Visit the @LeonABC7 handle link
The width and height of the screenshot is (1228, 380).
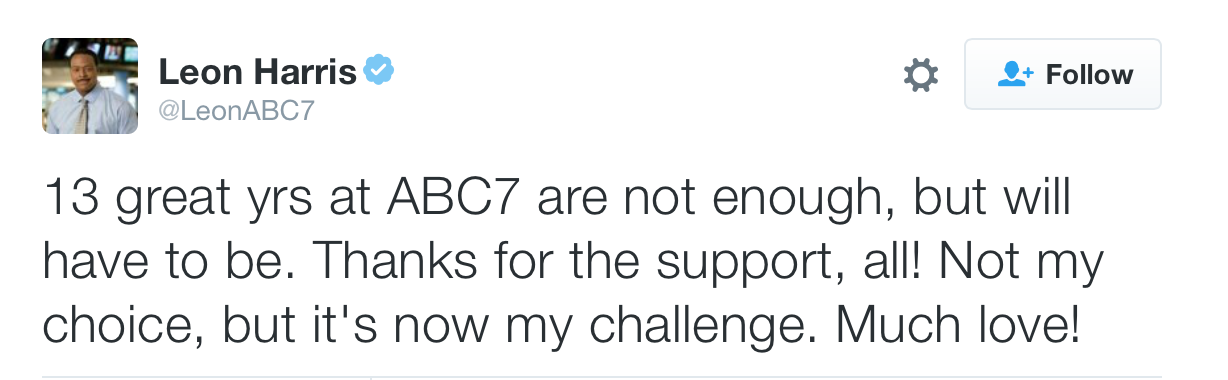236,111
